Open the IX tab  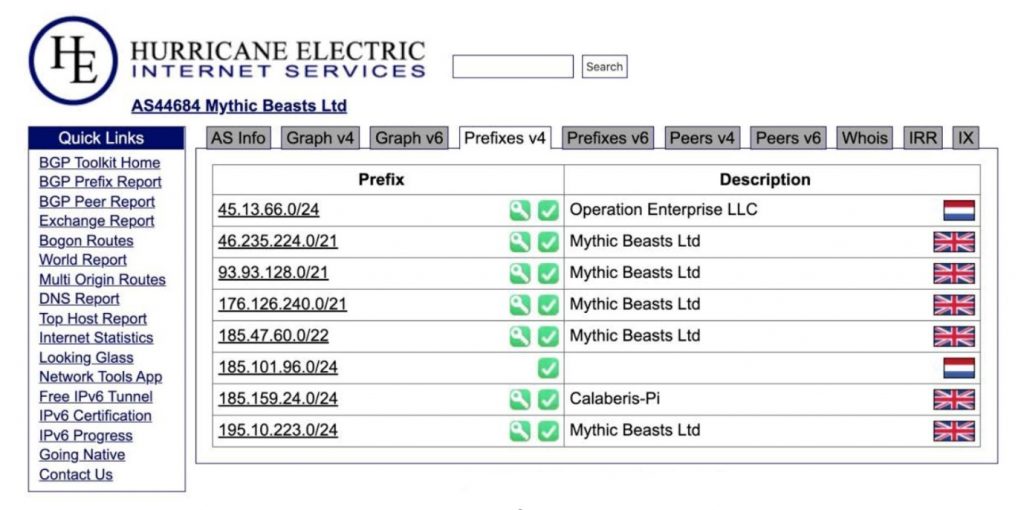pyautogui.click(x=965, y=138)
